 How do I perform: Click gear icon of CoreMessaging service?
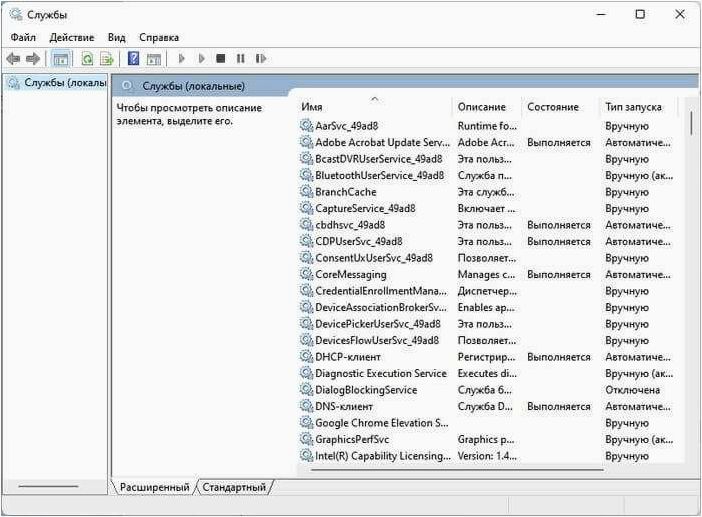(x=307, y=274)
